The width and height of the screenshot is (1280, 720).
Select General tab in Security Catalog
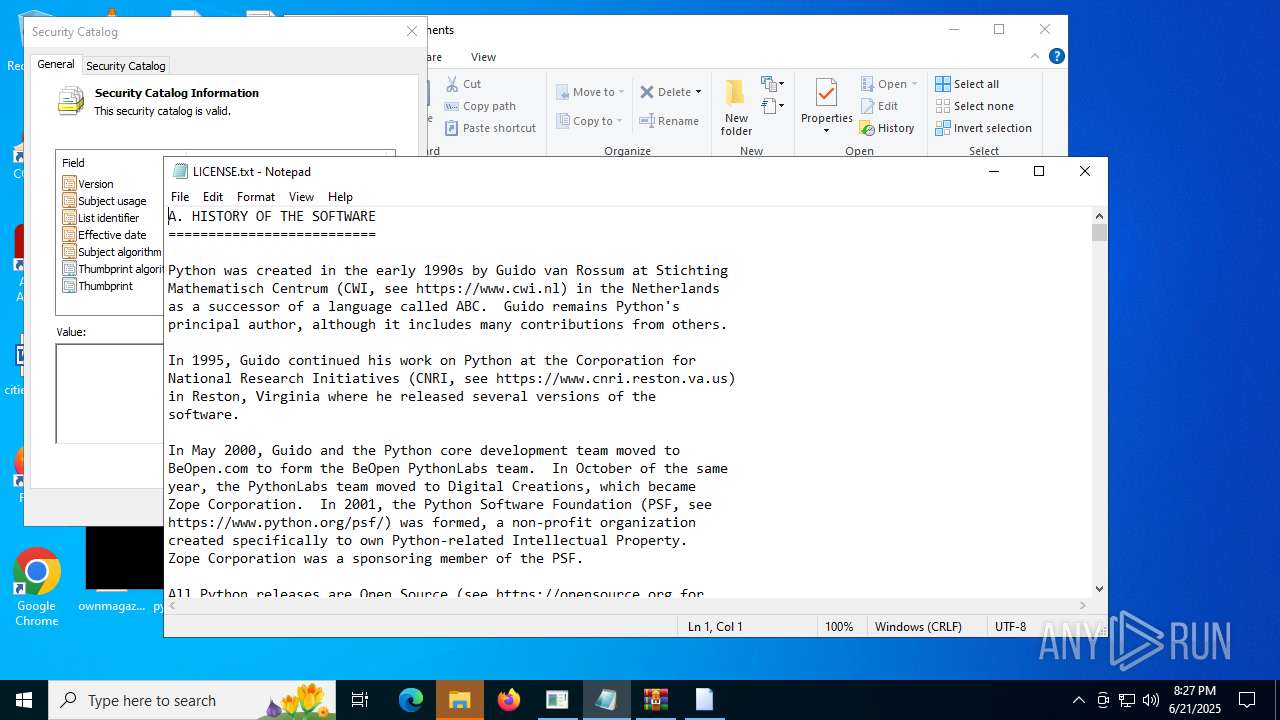coord(56,64)
